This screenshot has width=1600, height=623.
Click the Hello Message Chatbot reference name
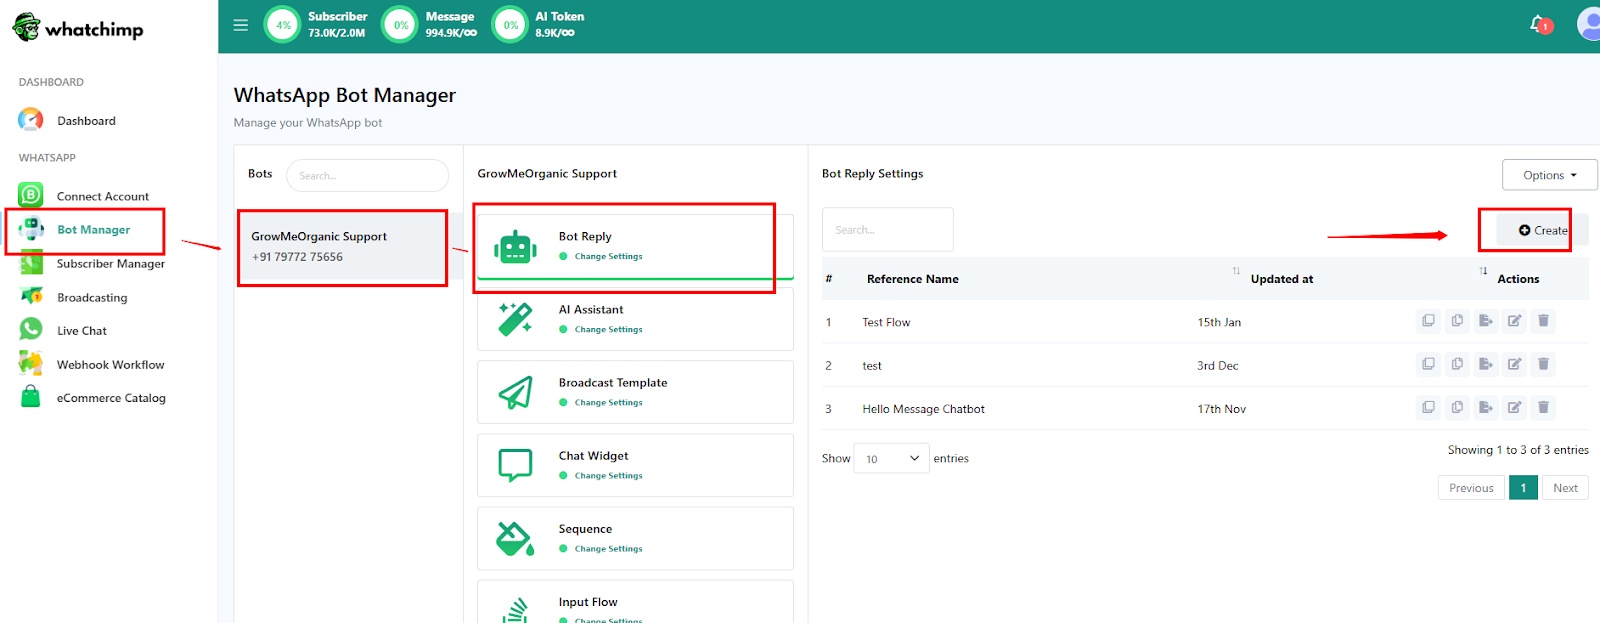(923, 409)
